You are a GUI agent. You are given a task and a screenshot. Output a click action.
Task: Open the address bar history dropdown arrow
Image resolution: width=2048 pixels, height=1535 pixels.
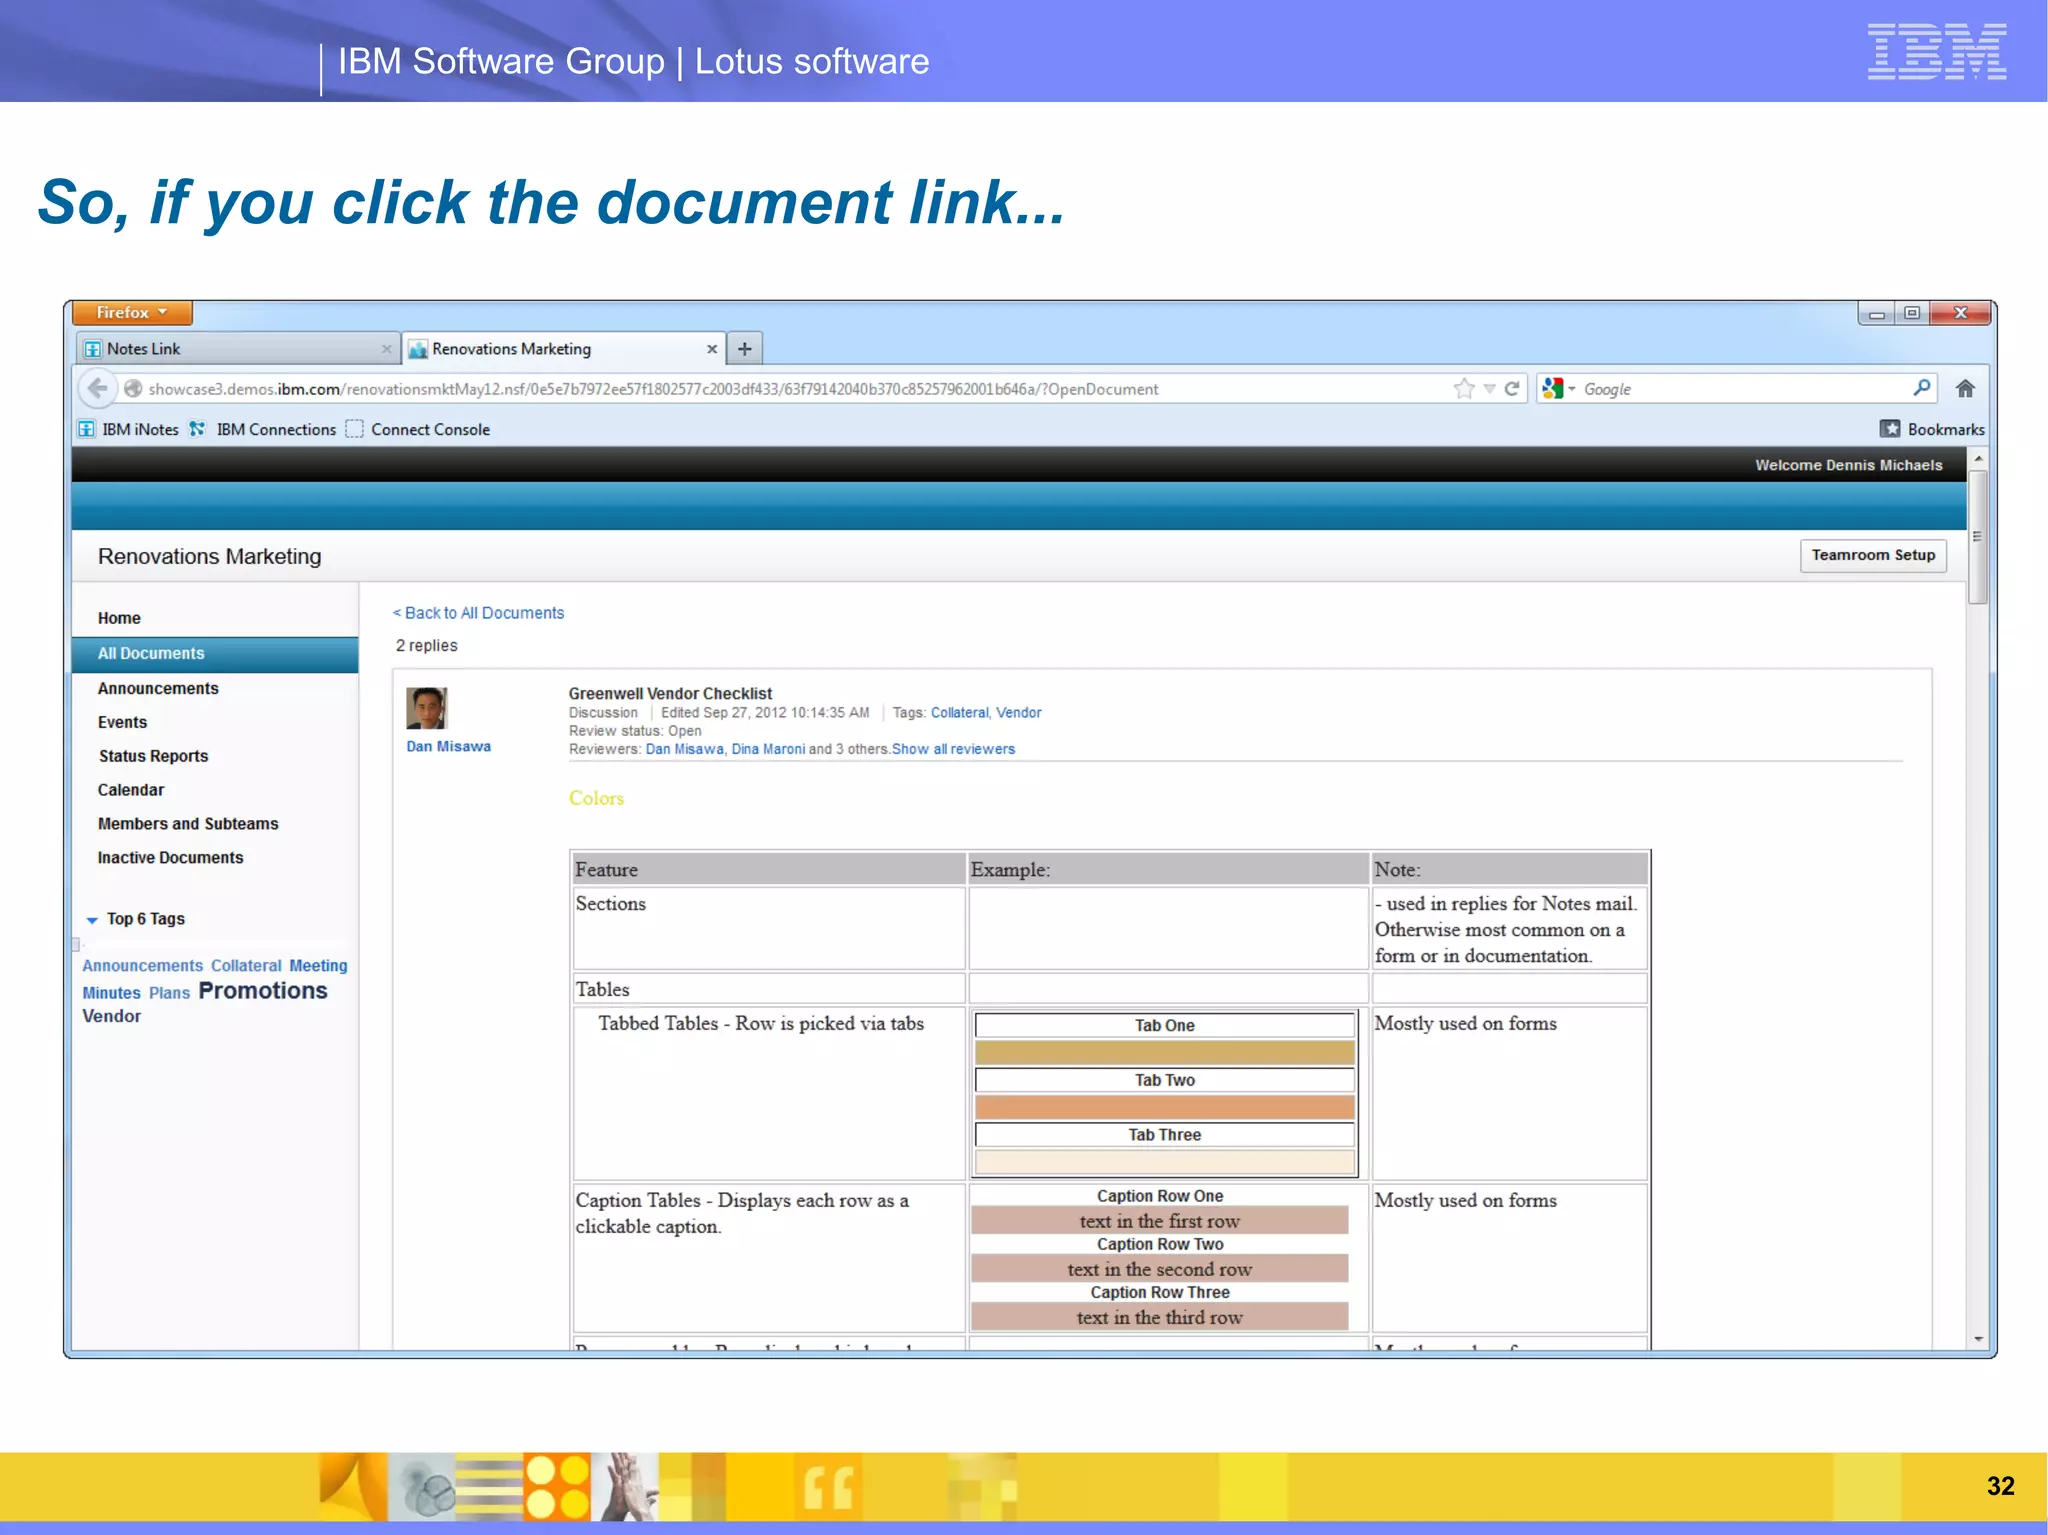(1489, 389)
